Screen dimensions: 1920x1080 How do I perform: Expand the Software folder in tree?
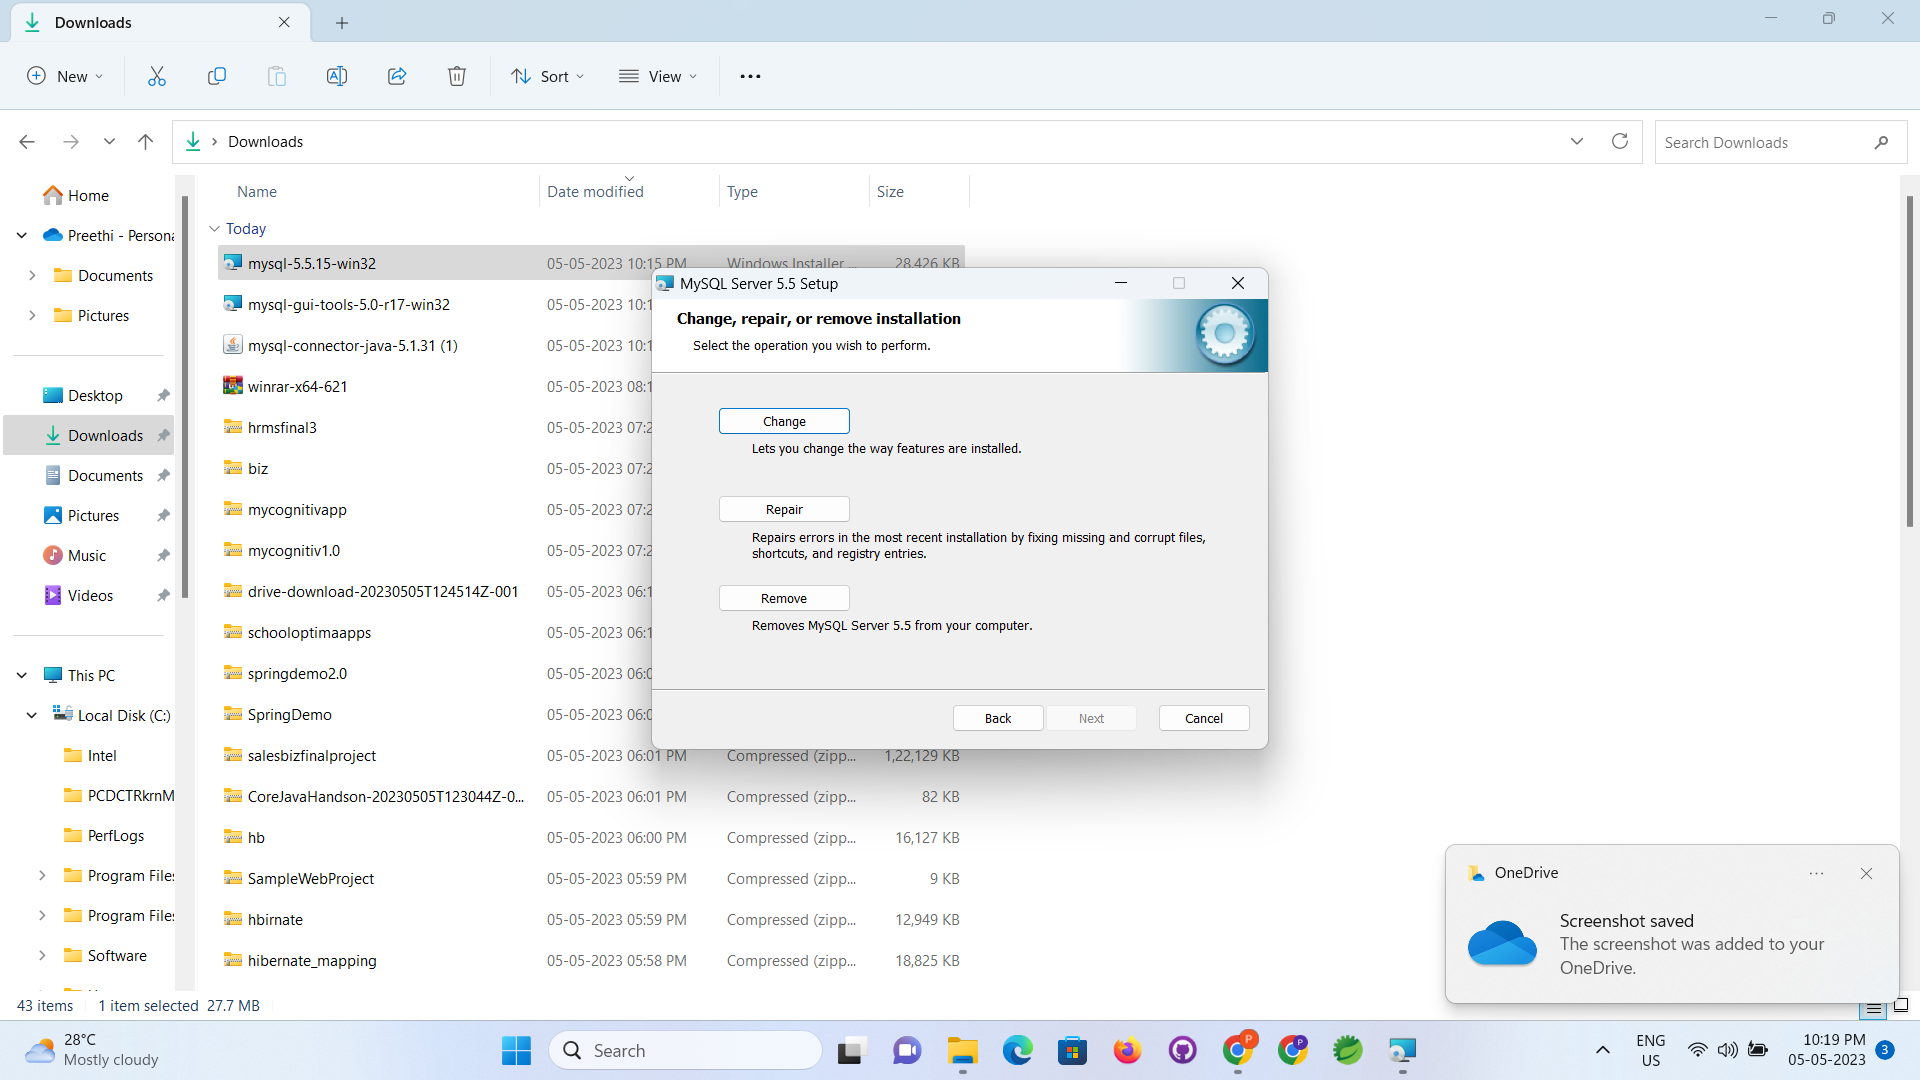(x=42, y=955)
